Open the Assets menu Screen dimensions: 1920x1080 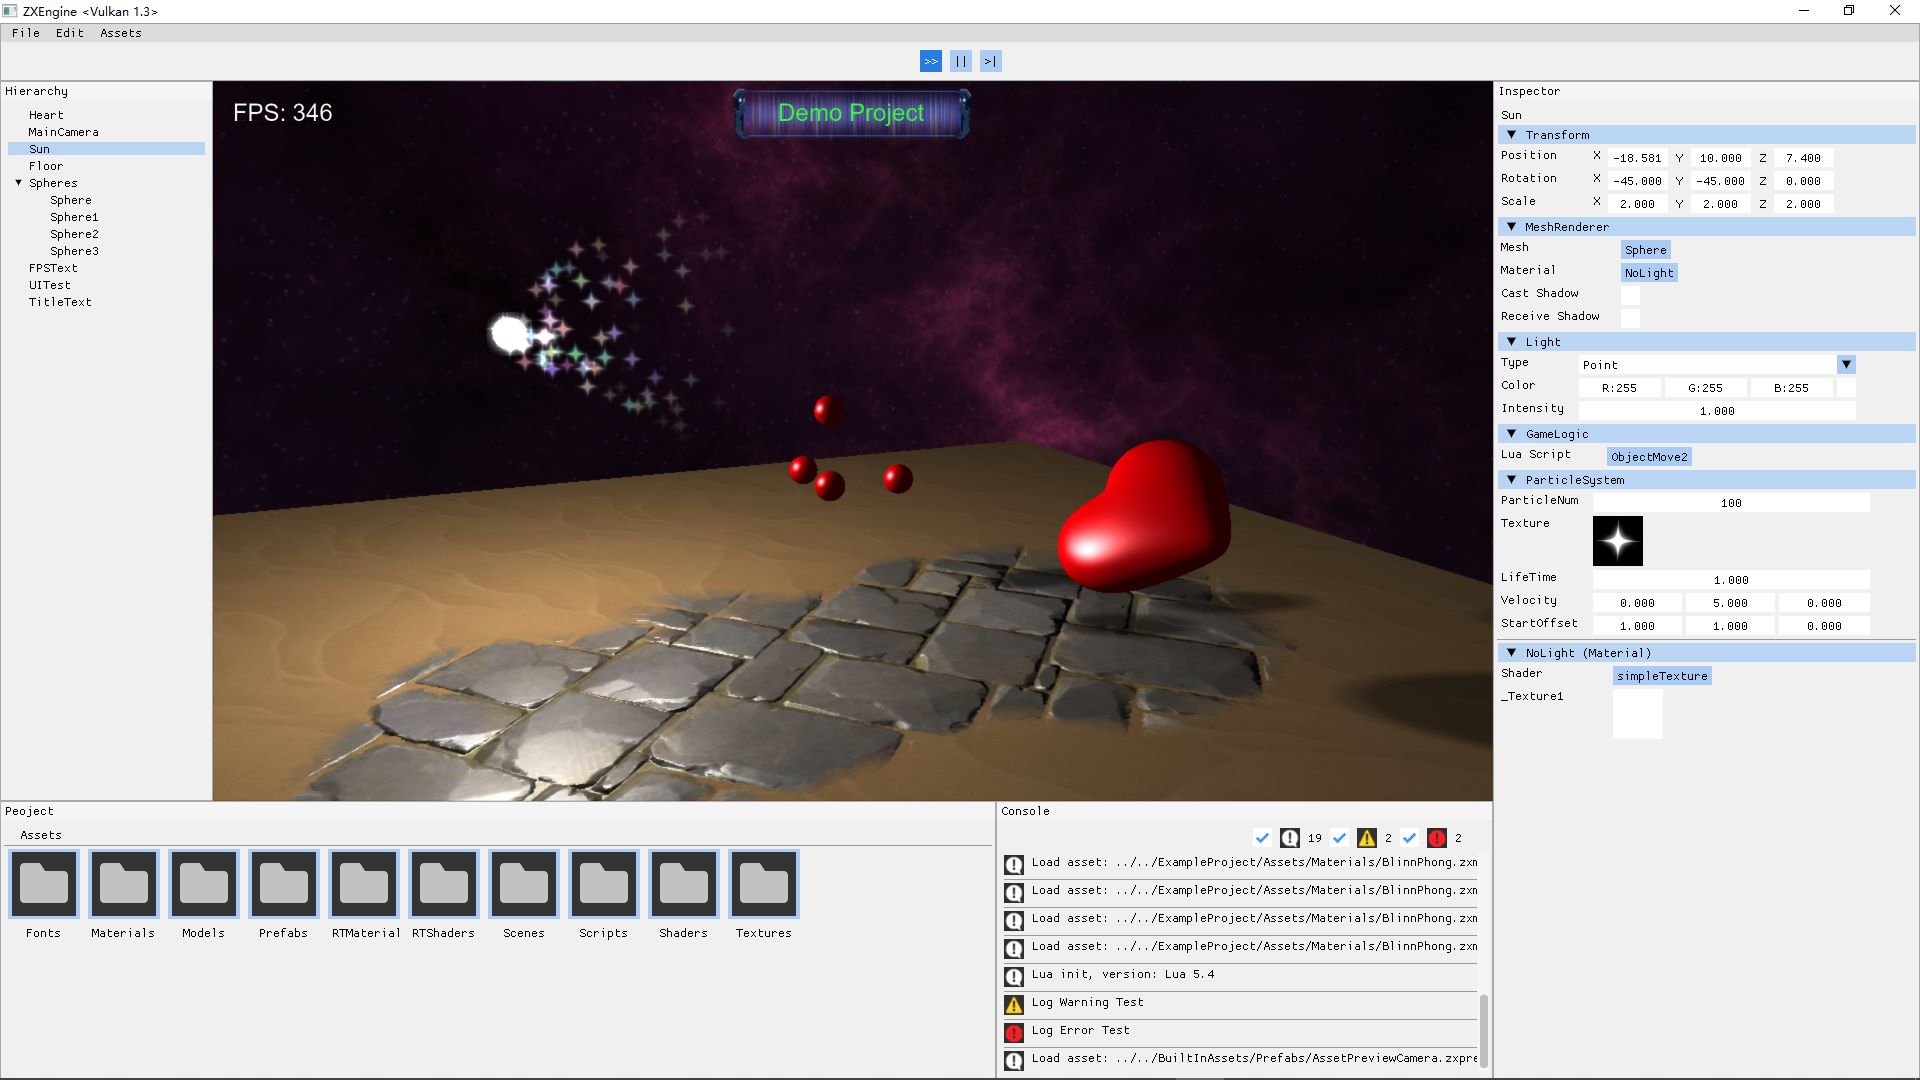(120, 33)
